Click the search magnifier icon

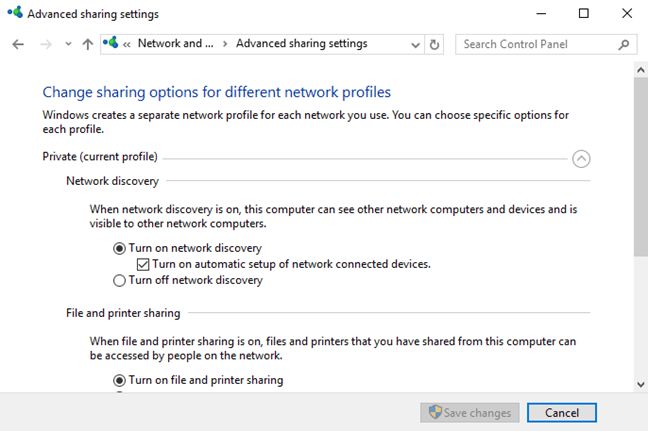click(624, 44)
